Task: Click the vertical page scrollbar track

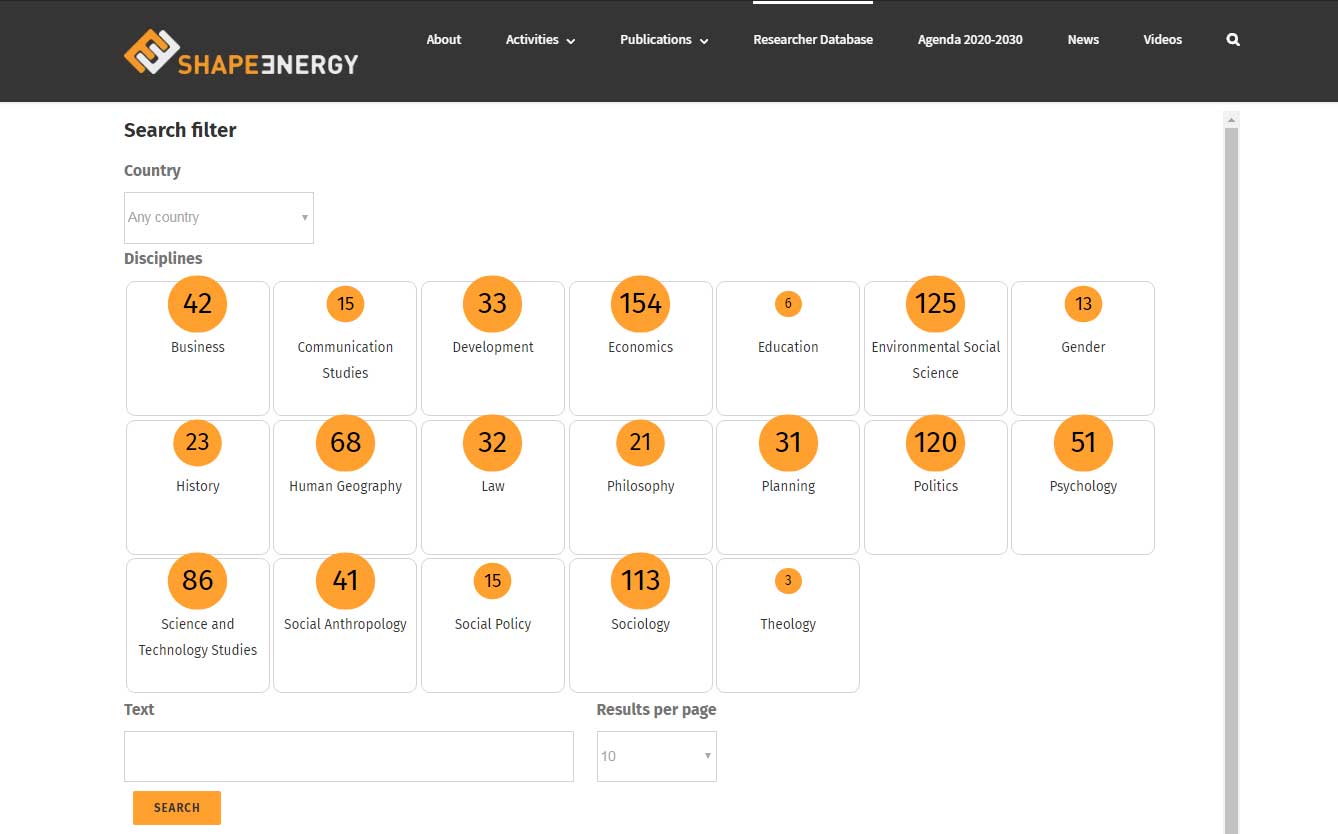Action: [x=1232, y=480]
